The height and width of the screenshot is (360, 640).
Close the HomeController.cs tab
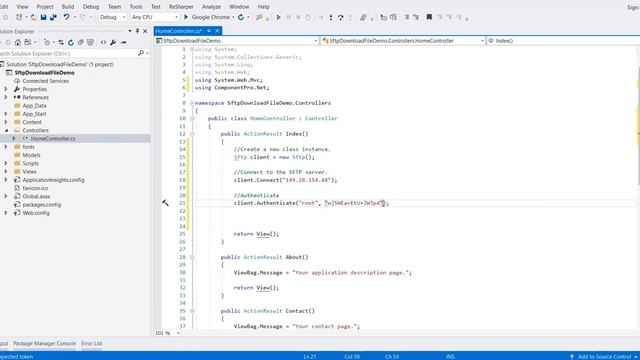217,31
